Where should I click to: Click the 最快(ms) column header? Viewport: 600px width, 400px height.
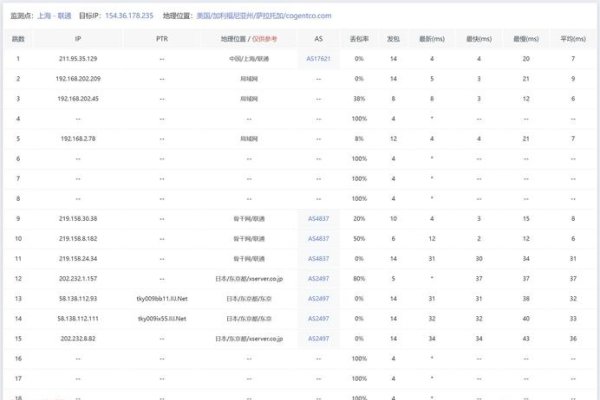pos(479,39)
